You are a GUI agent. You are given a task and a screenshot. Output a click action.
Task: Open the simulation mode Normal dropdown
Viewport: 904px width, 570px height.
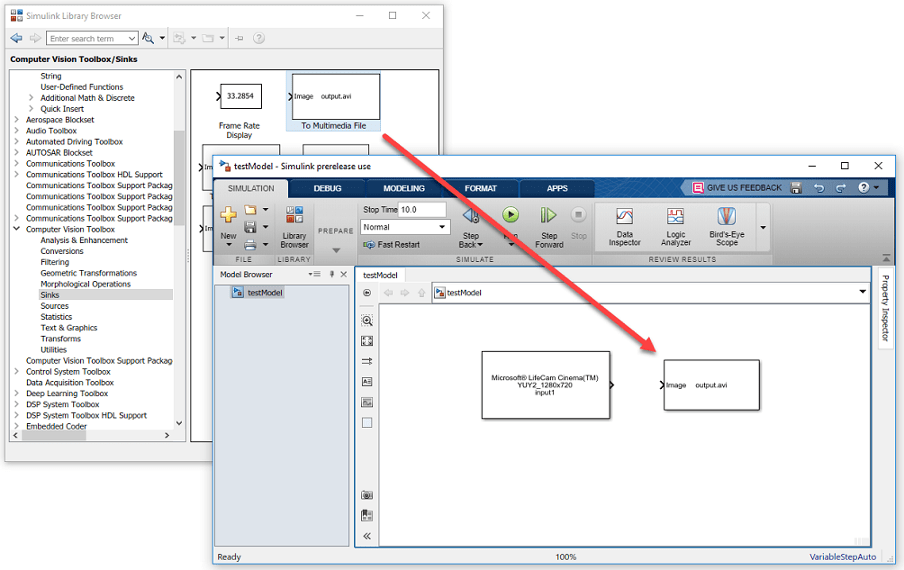405,227
